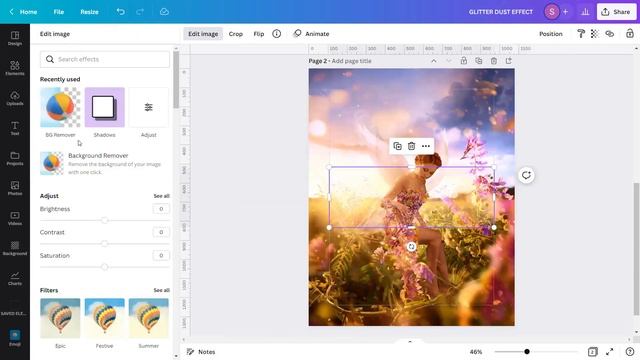Click the Contrast slider handle

[104, 244]
